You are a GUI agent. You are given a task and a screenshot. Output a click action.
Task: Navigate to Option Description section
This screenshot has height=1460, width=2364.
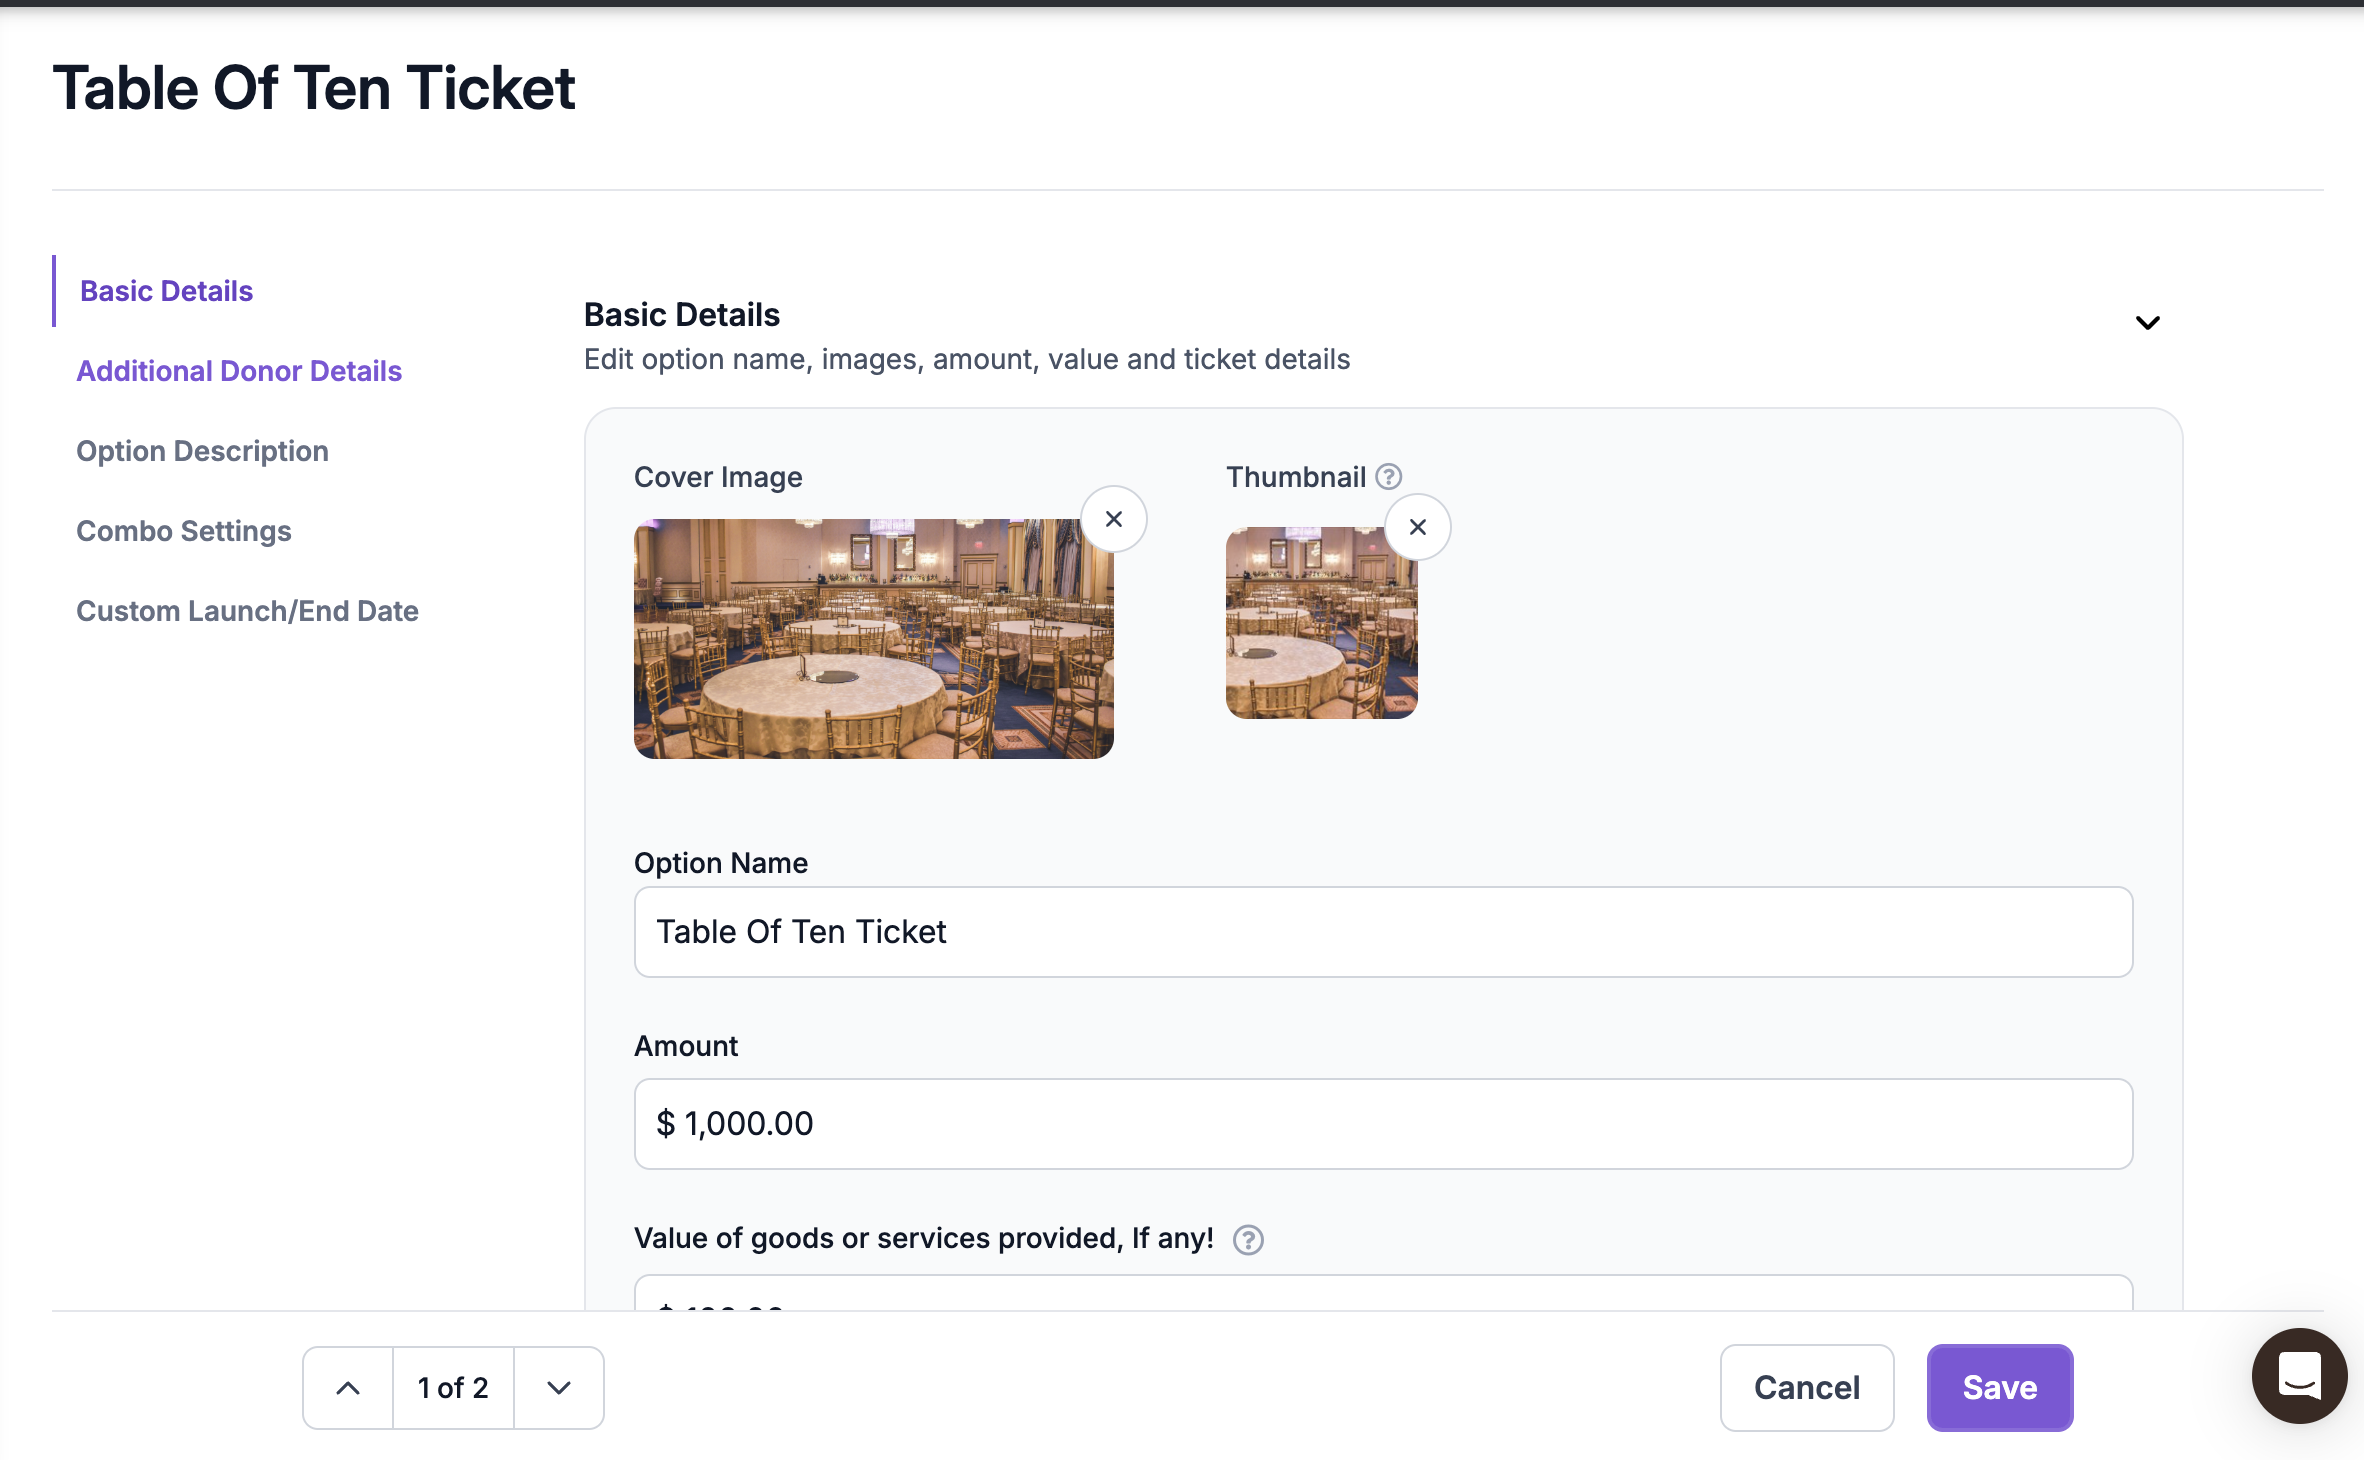tap(202, 451)
